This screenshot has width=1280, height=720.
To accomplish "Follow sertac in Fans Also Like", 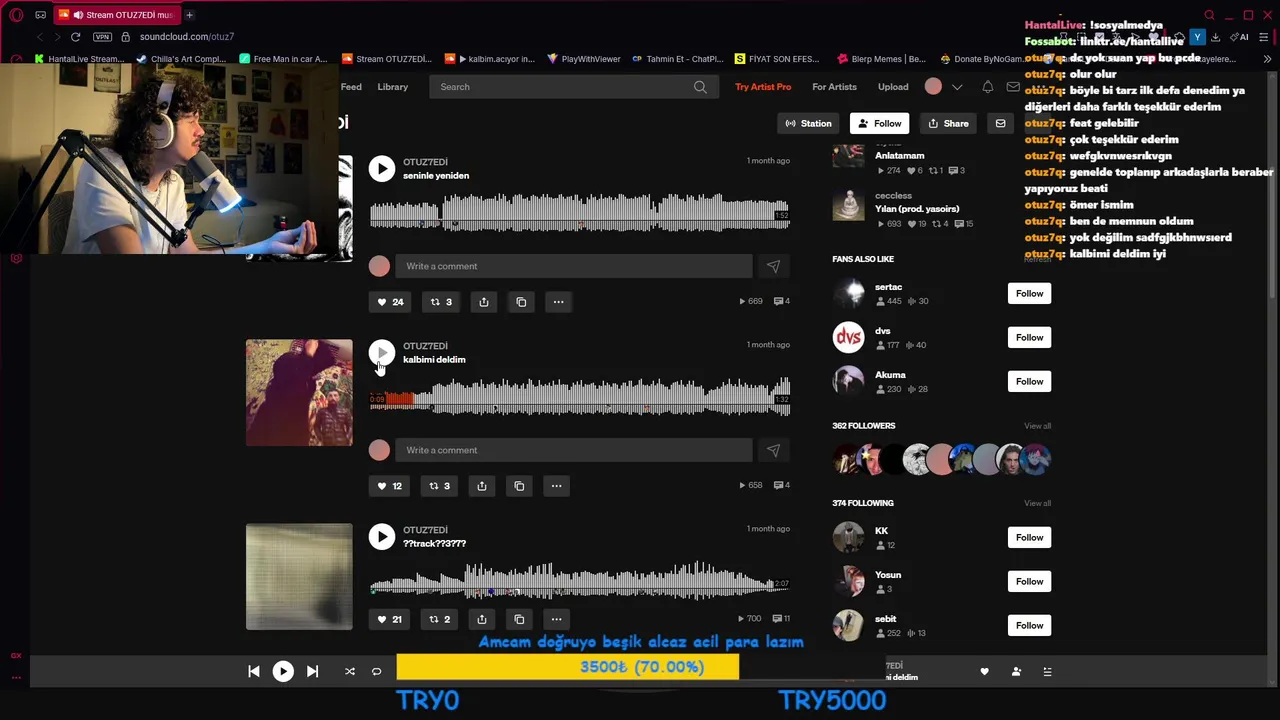I will pos(1029,293).
